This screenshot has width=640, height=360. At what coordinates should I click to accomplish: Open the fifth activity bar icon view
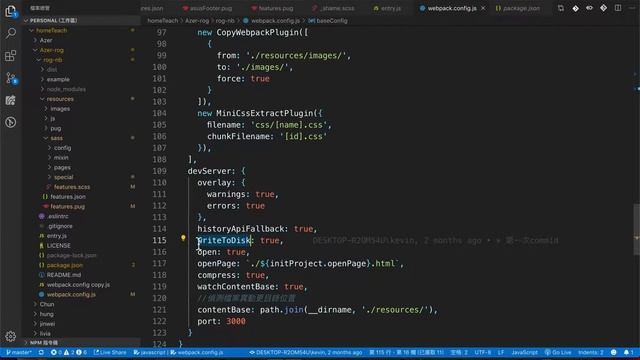tap(11, 100)
